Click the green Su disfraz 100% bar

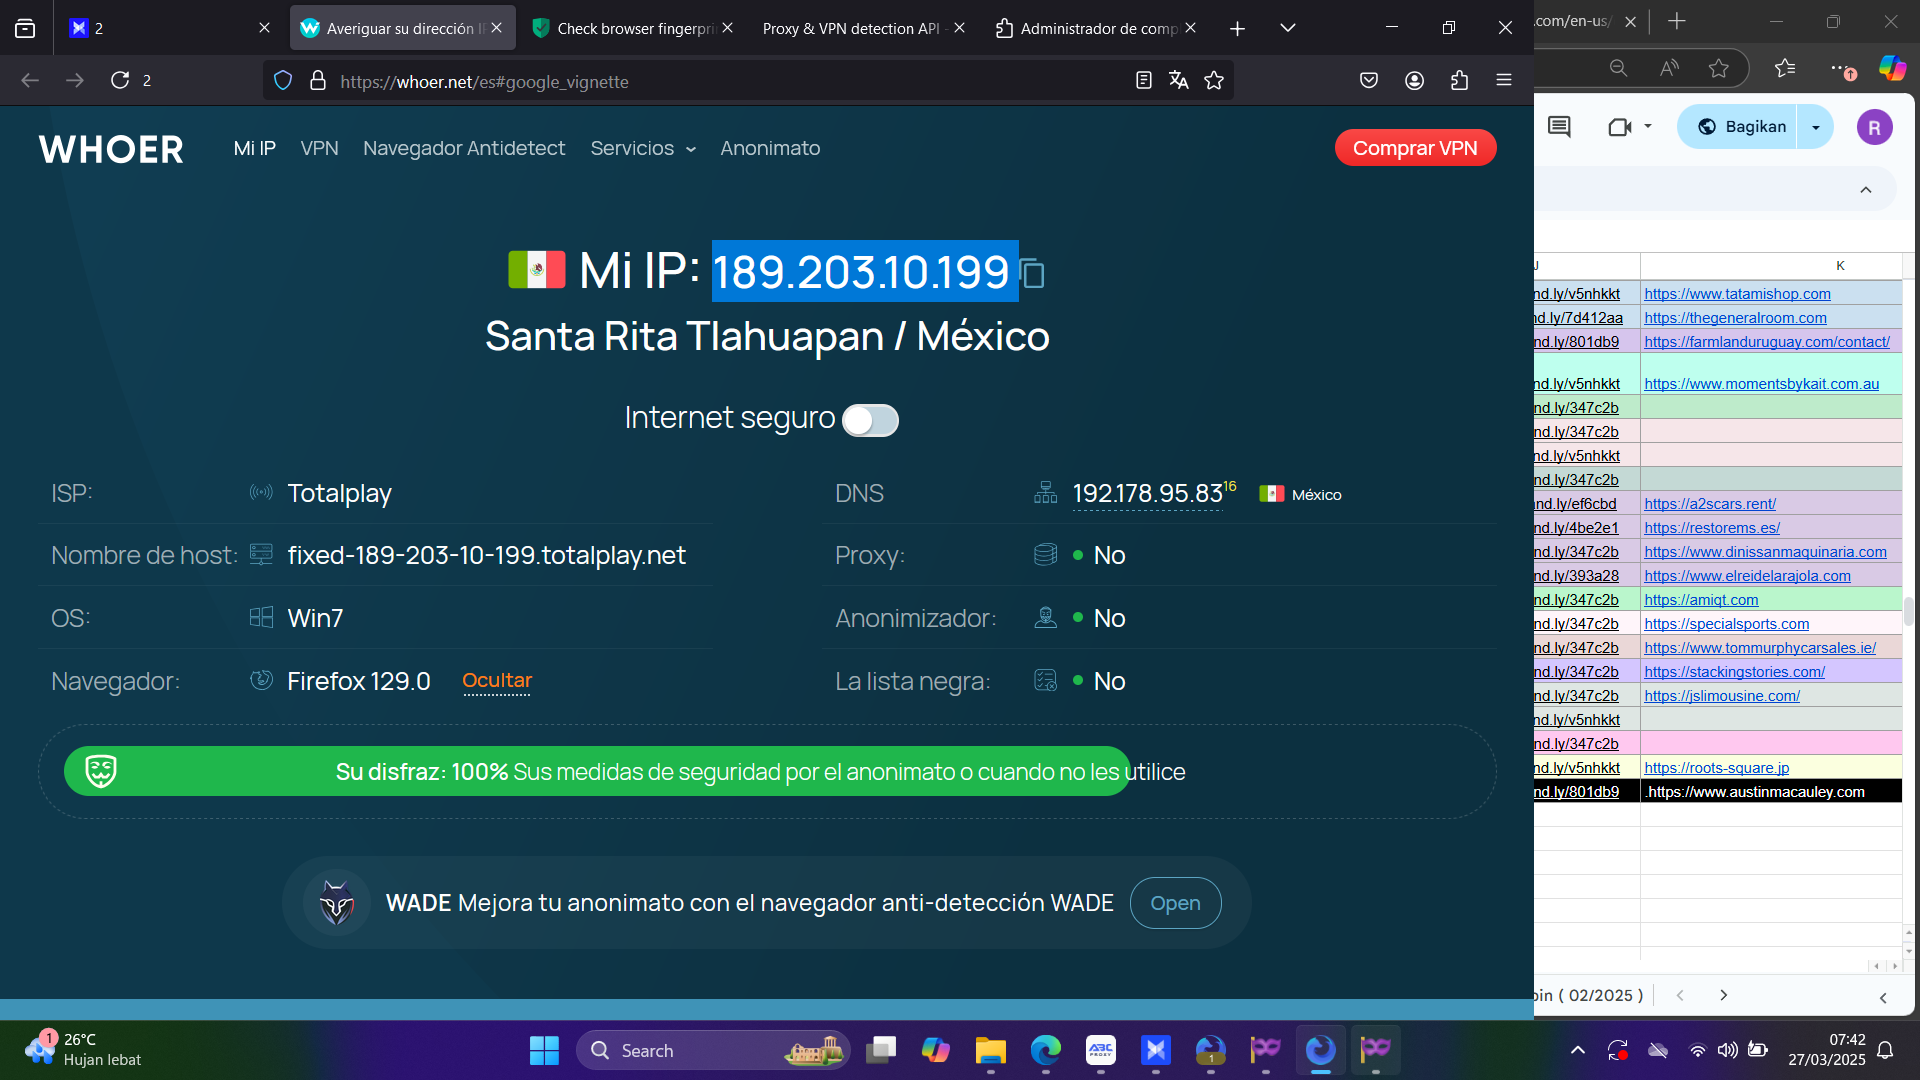pos(597,772)
